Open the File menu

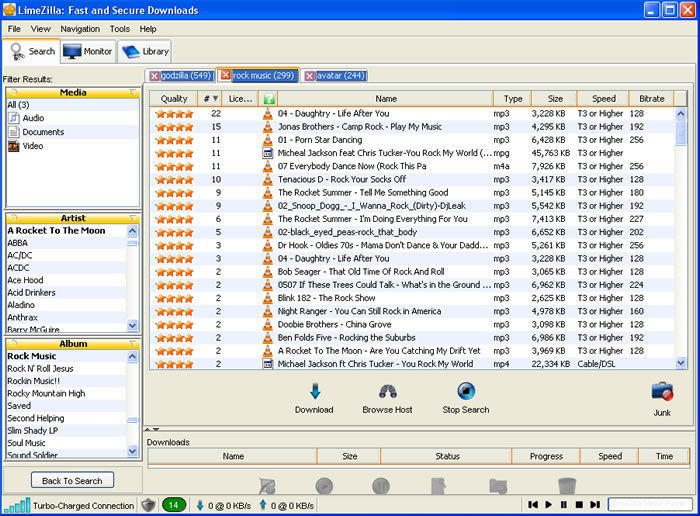tap(14, 29)
